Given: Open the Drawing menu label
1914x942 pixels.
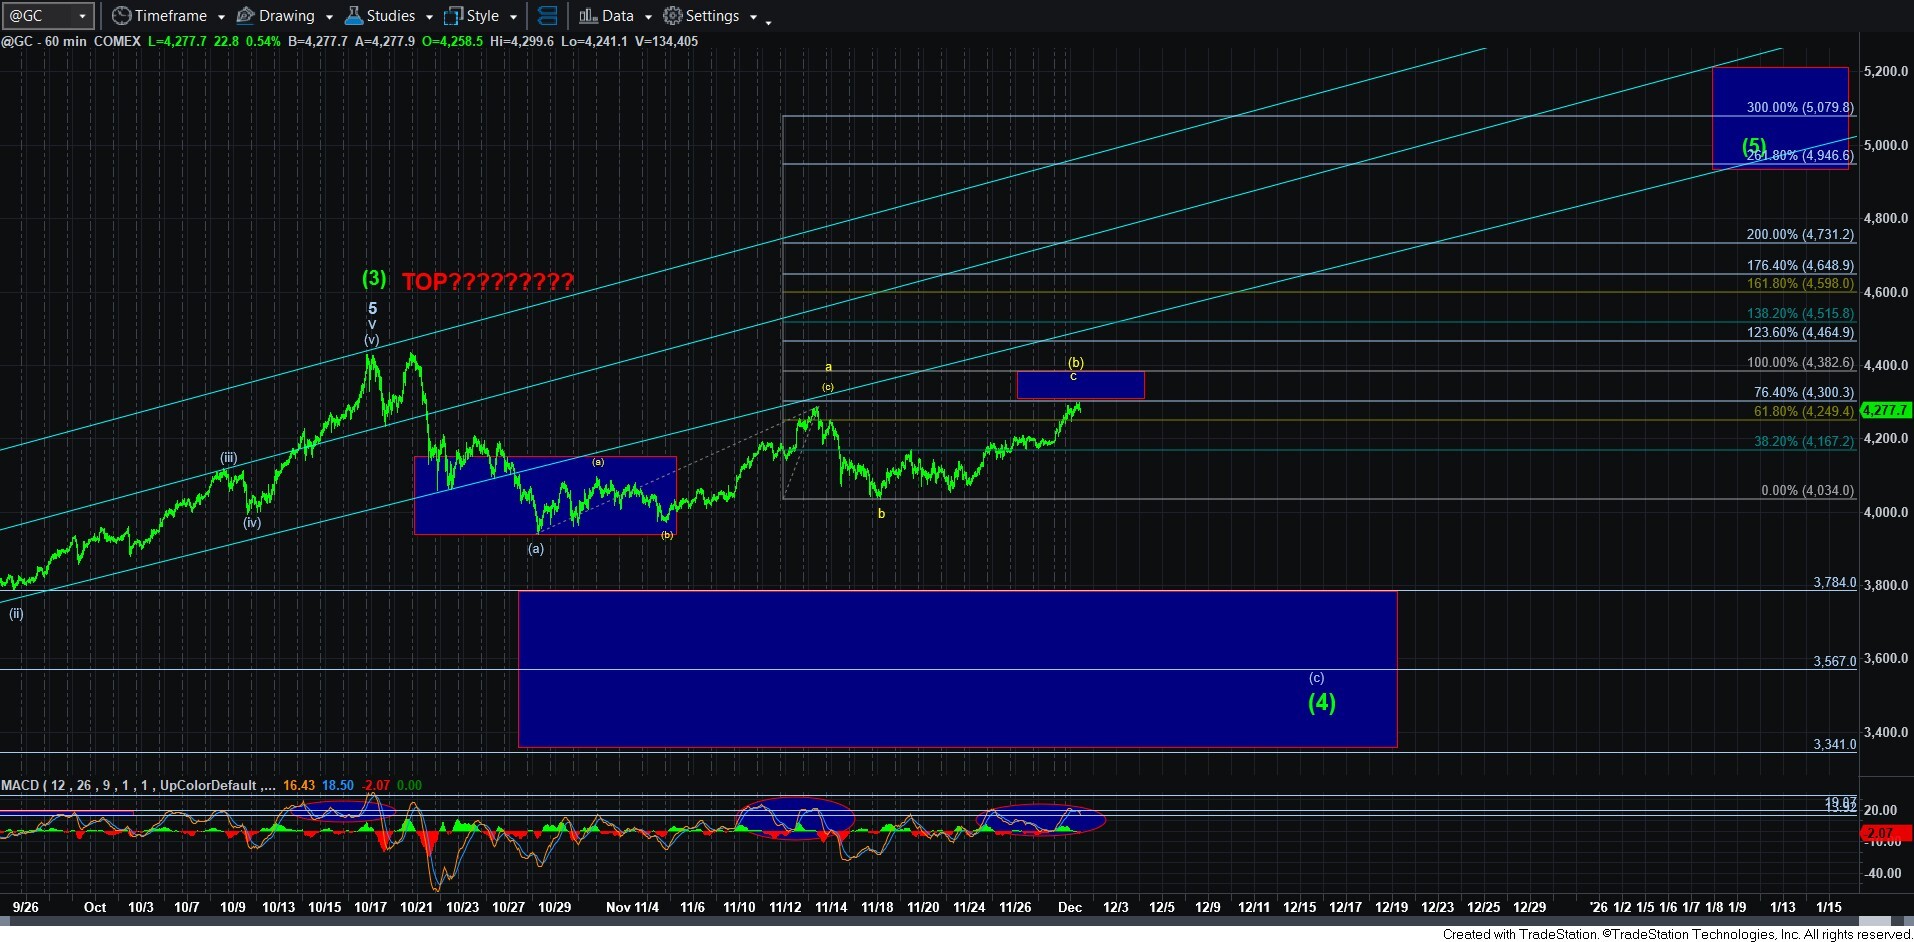Looking at the screenshot, I should pyautogui.click(x=286, y=16).
